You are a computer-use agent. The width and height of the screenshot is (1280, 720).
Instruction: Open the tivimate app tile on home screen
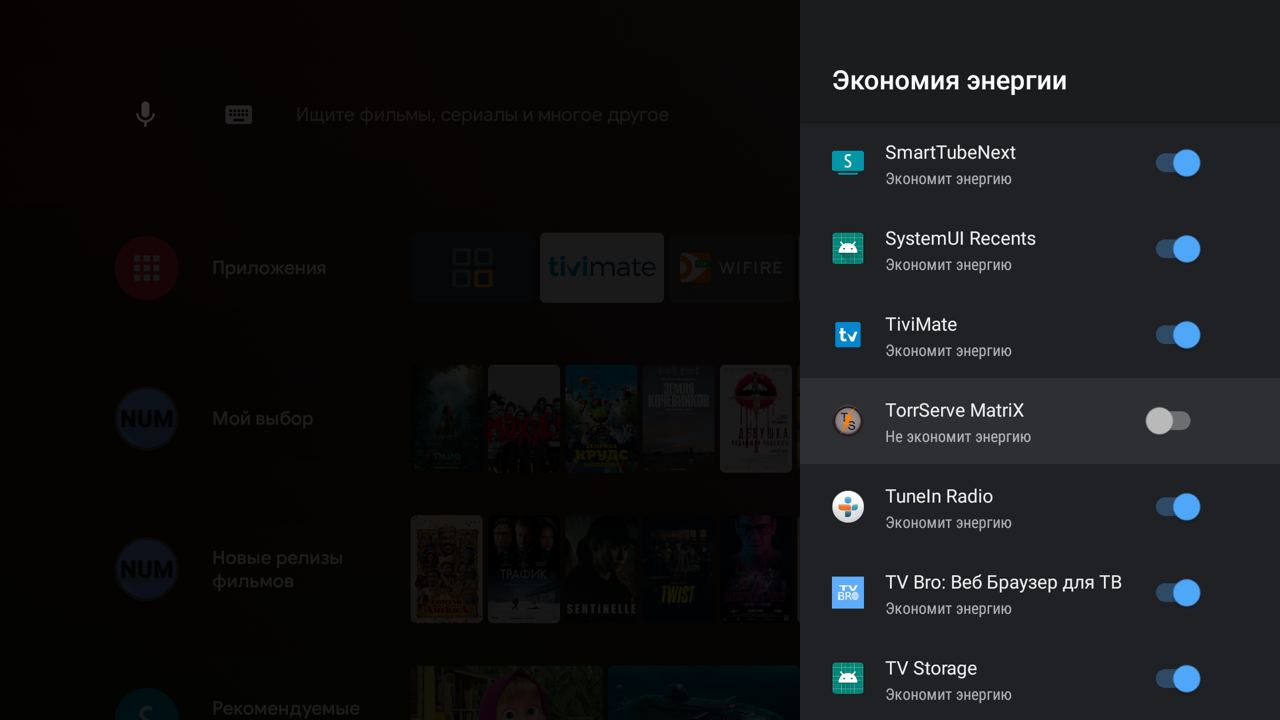pyautogui.click(x=602, y=268)
